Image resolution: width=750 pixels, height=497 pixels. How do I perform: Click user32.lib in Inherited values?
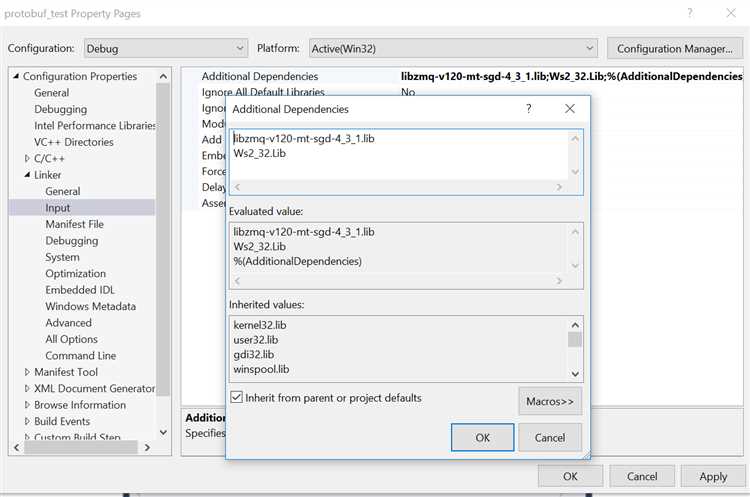255,340
